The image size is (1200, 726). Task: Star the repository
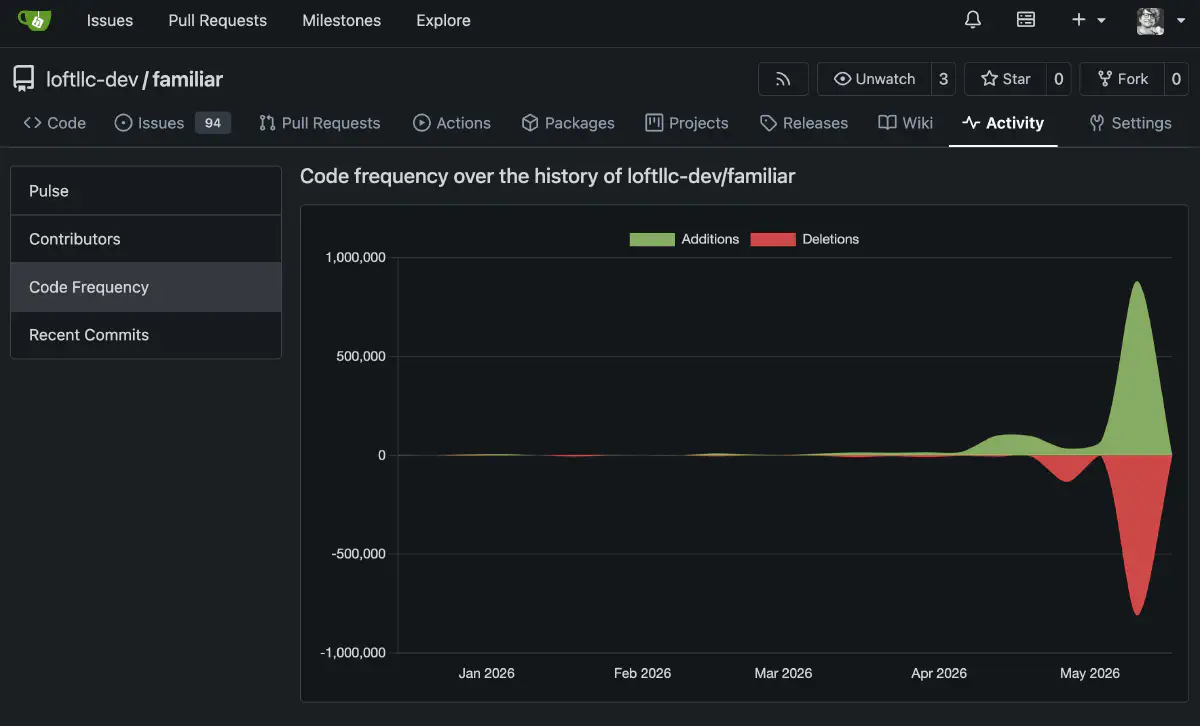1006,79
